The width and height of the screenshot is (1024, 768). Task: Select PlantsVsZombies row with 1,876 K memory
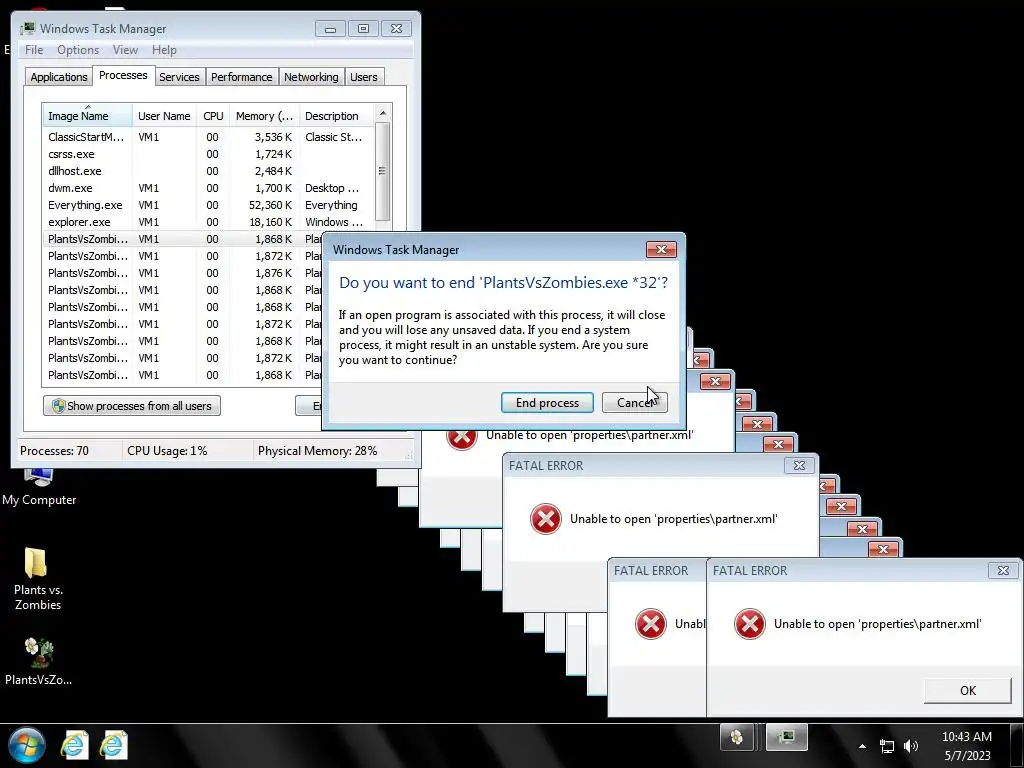[x=182, y=273]
